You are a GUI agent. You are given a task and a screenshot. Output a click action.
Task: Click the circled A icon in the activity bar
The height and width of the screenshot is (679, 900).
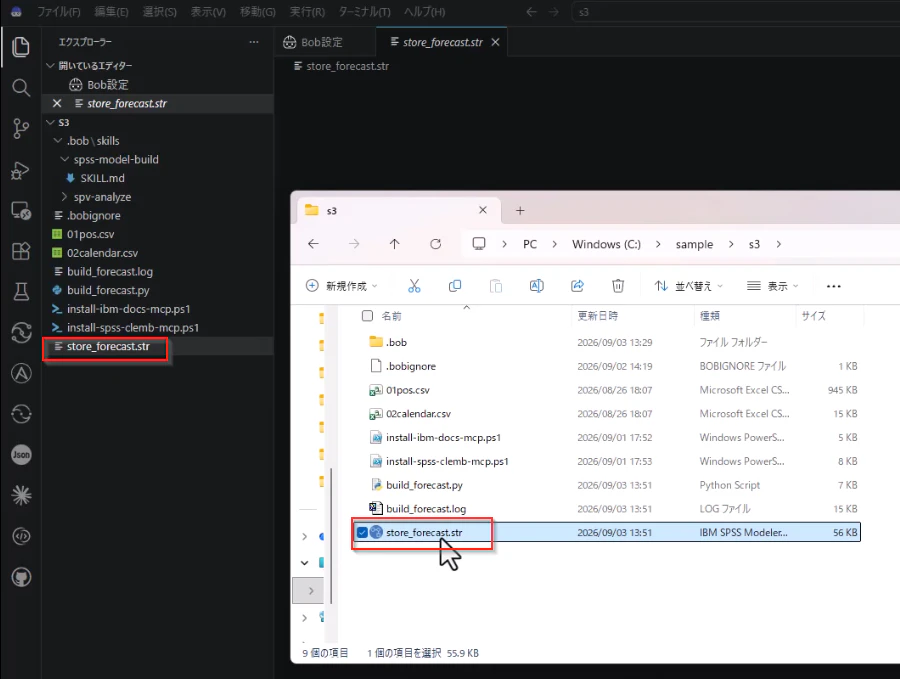[x=21, y=374]
